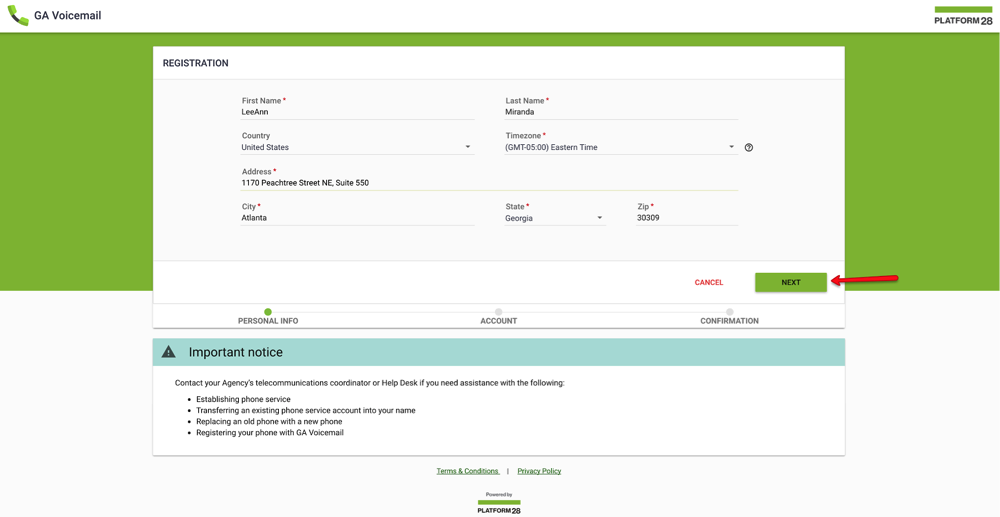Click the First Name field with LeeAnn
1000x517 pixels.
[357, 112]
